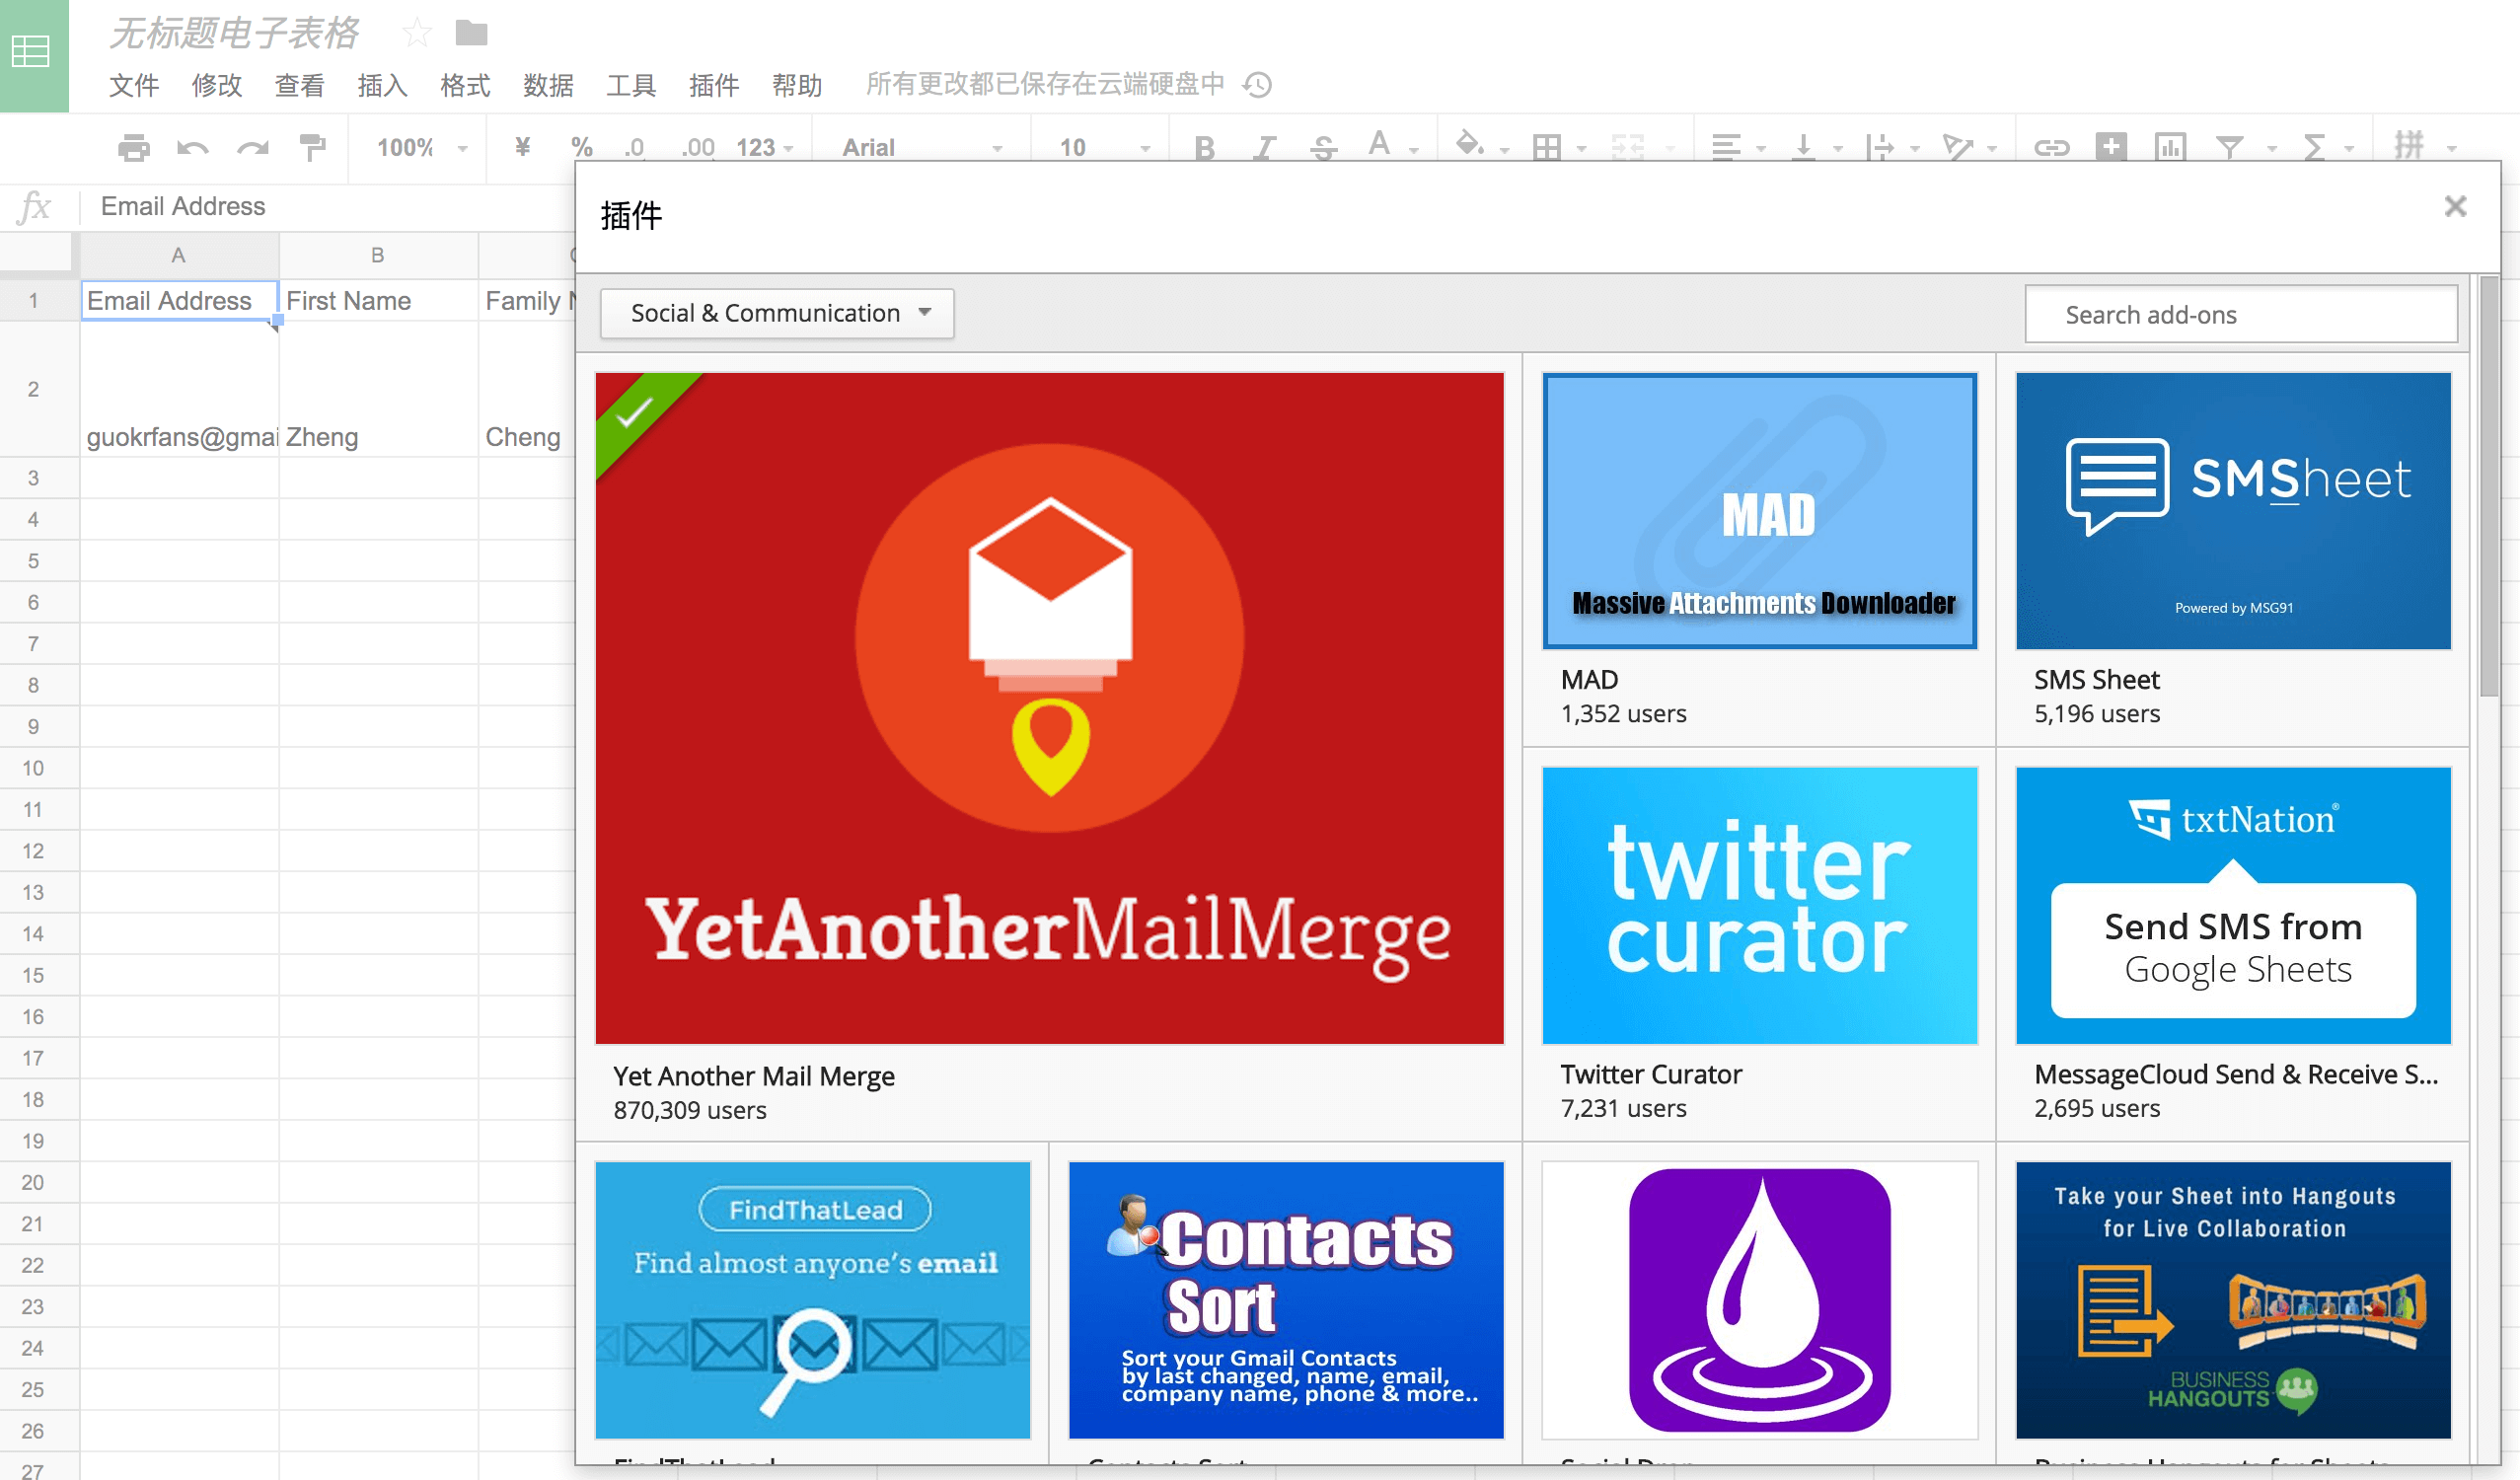The width and height of the screenshot is (2520, 1480).
Task: Insert a link with the chain icon
Action: click(2051, 148)
